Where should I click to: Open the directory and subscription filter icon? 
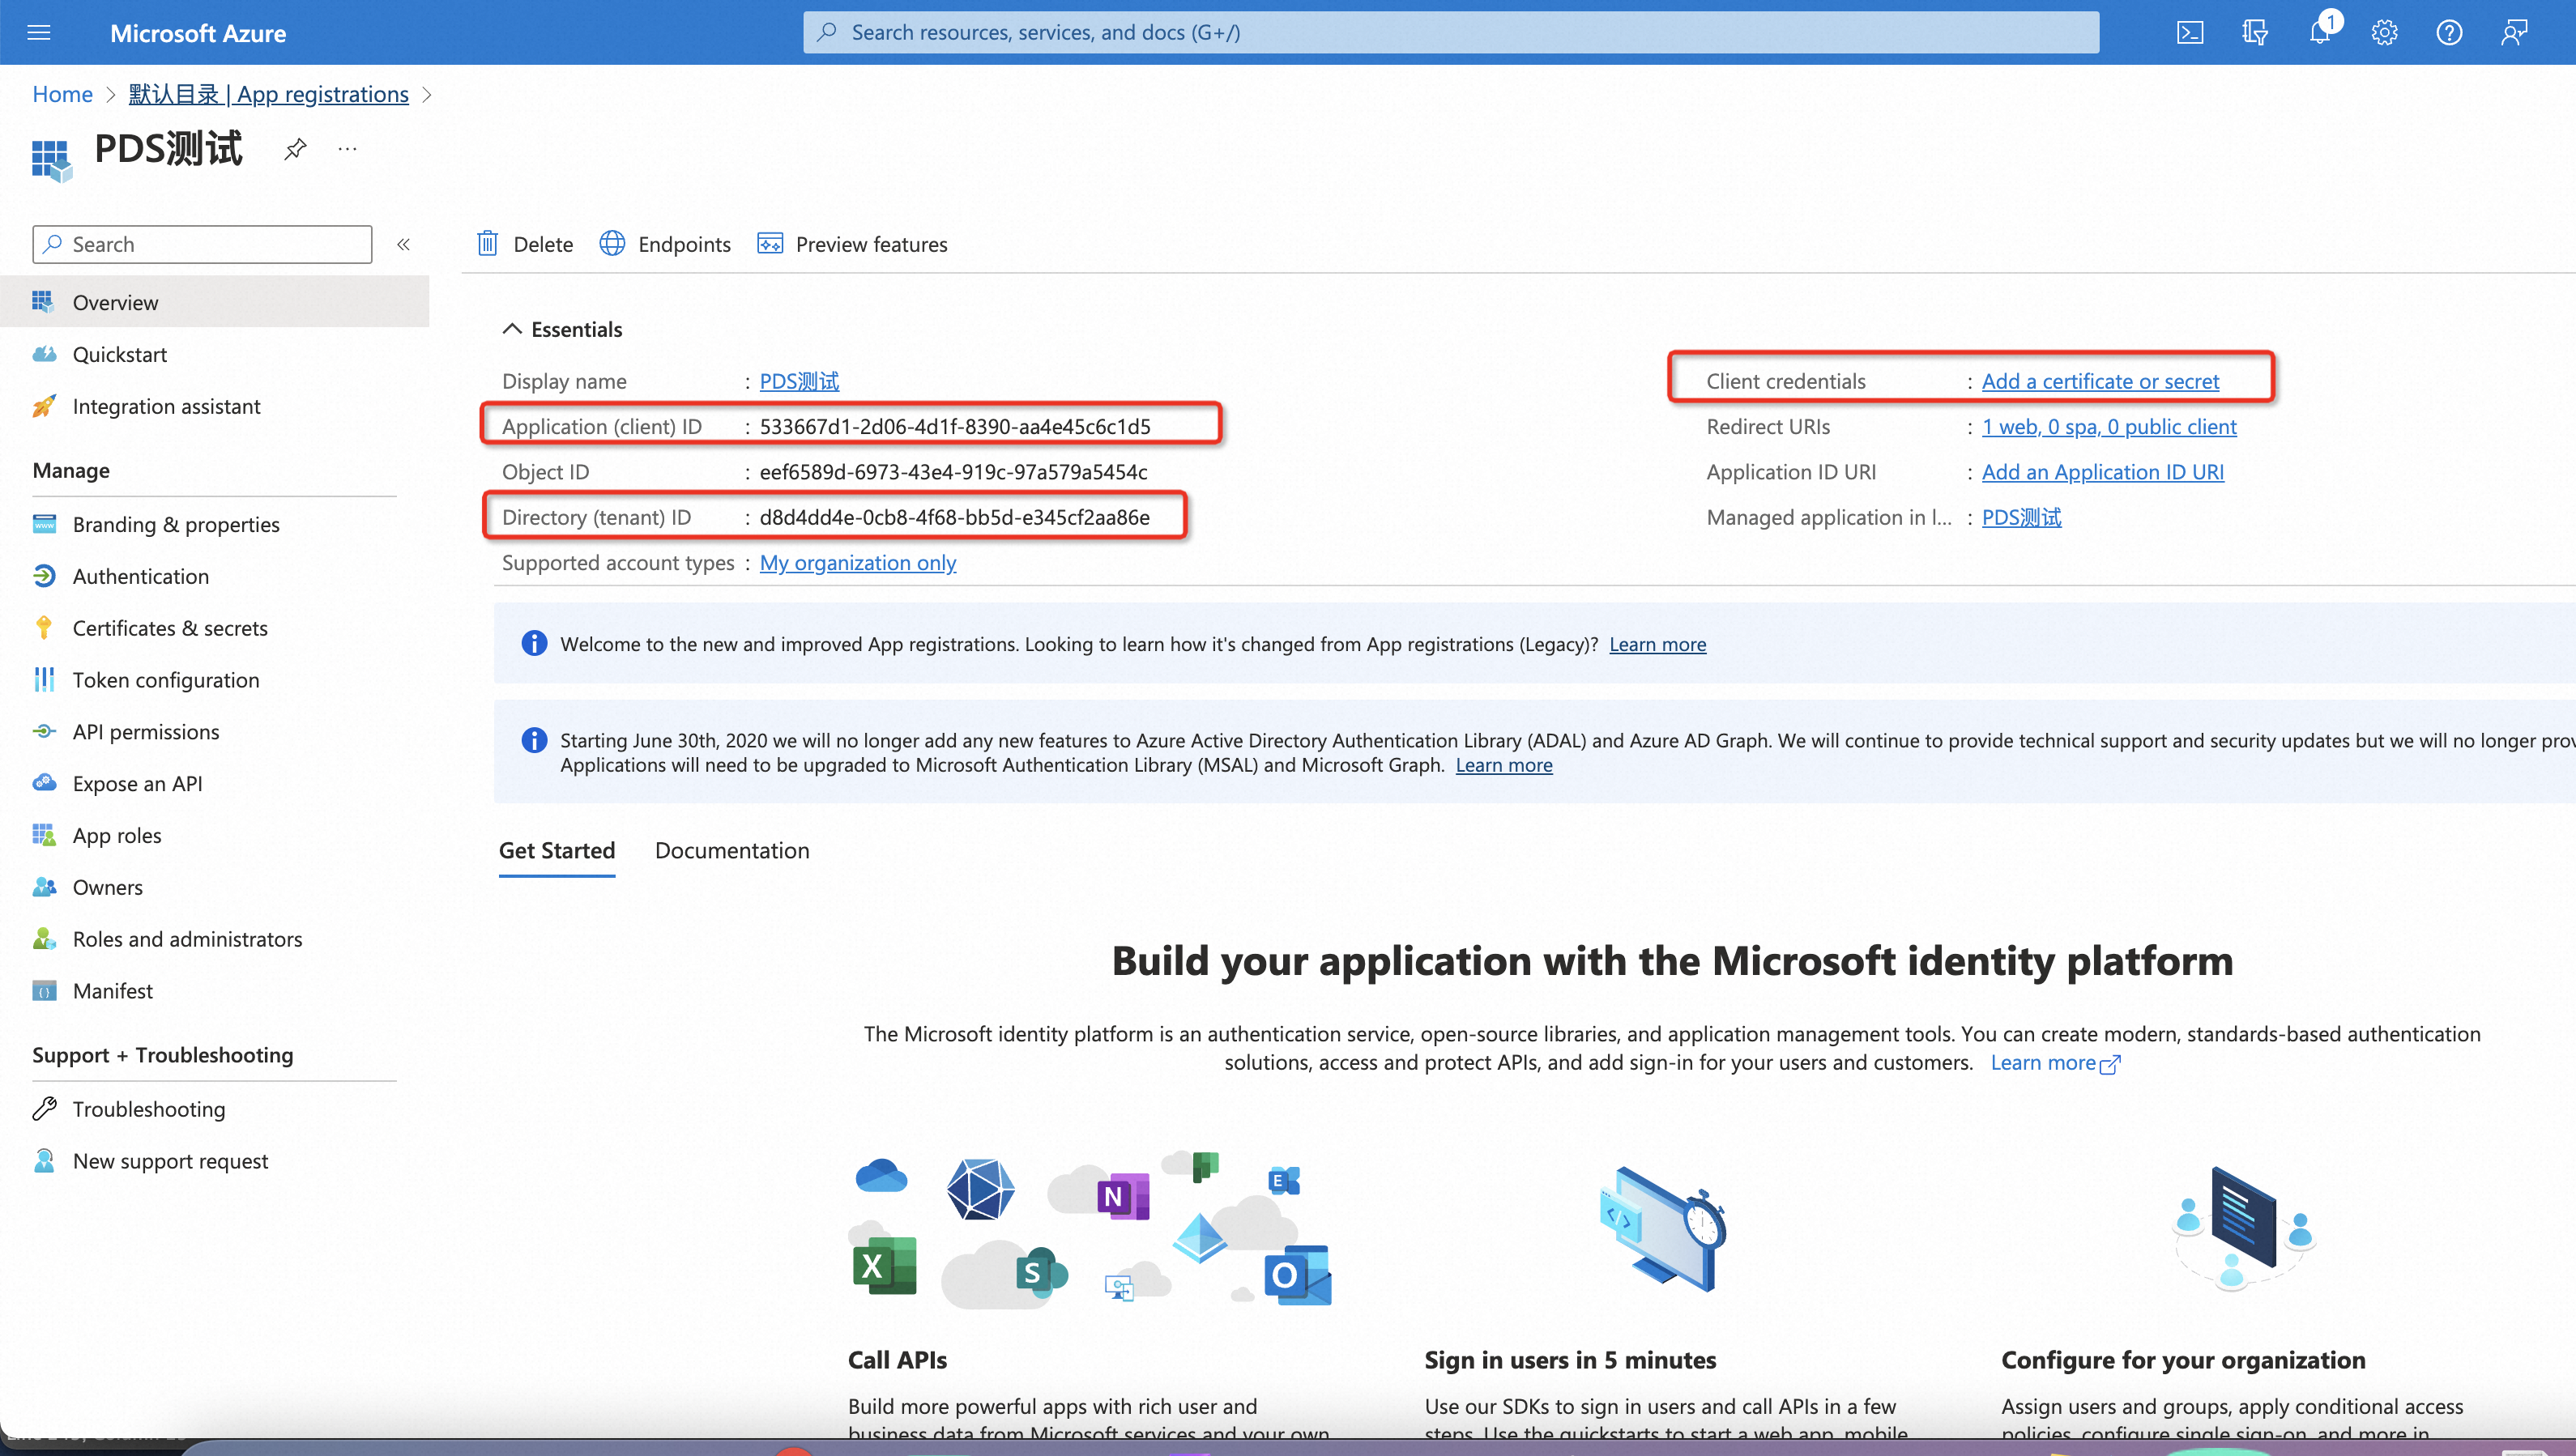(x=2255, y=33)
